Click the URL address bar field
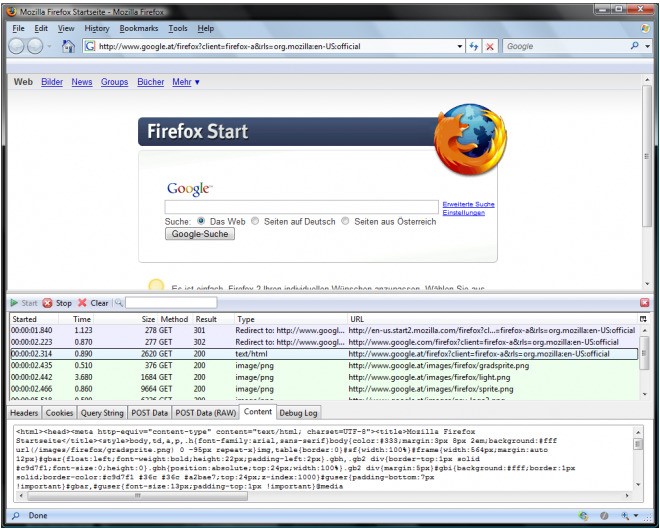 click(x=276, y=46)
